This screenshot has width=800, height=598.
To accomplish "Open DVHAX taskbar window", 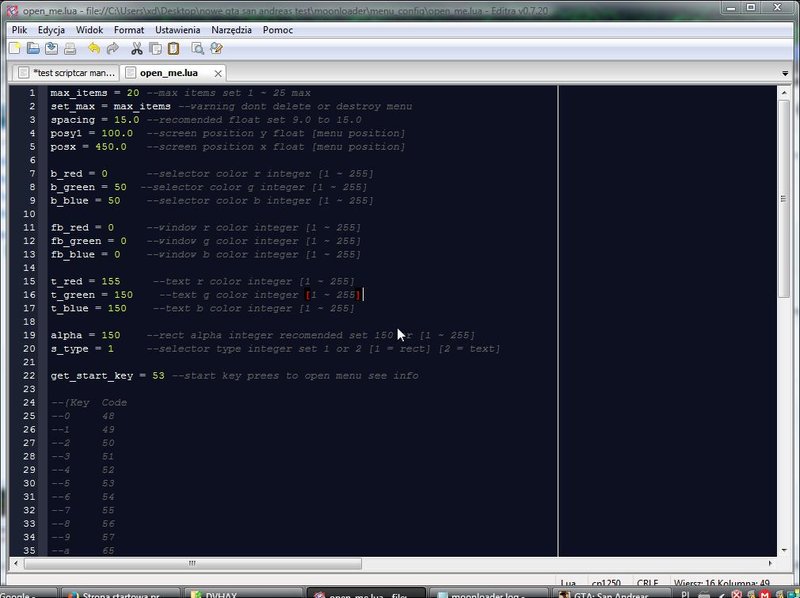I will (x=242, y=594).
